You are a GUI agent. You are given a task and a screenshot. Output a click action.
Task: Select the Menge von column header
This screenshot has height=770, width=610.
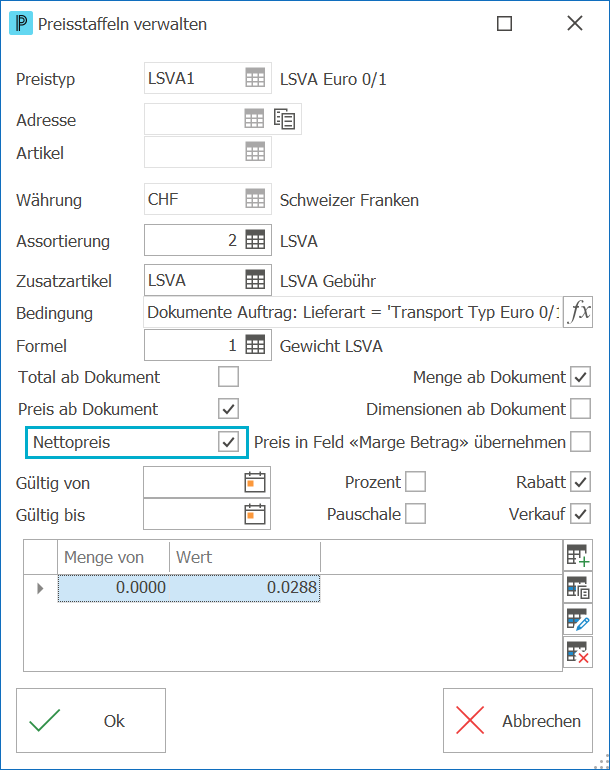coord(113,557)
